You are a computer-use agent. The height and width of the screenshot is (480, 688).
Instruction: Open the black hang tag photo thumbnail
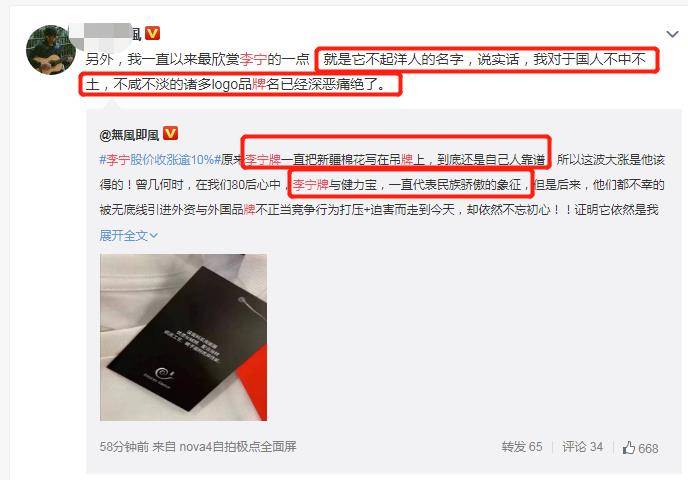(183, 337)
